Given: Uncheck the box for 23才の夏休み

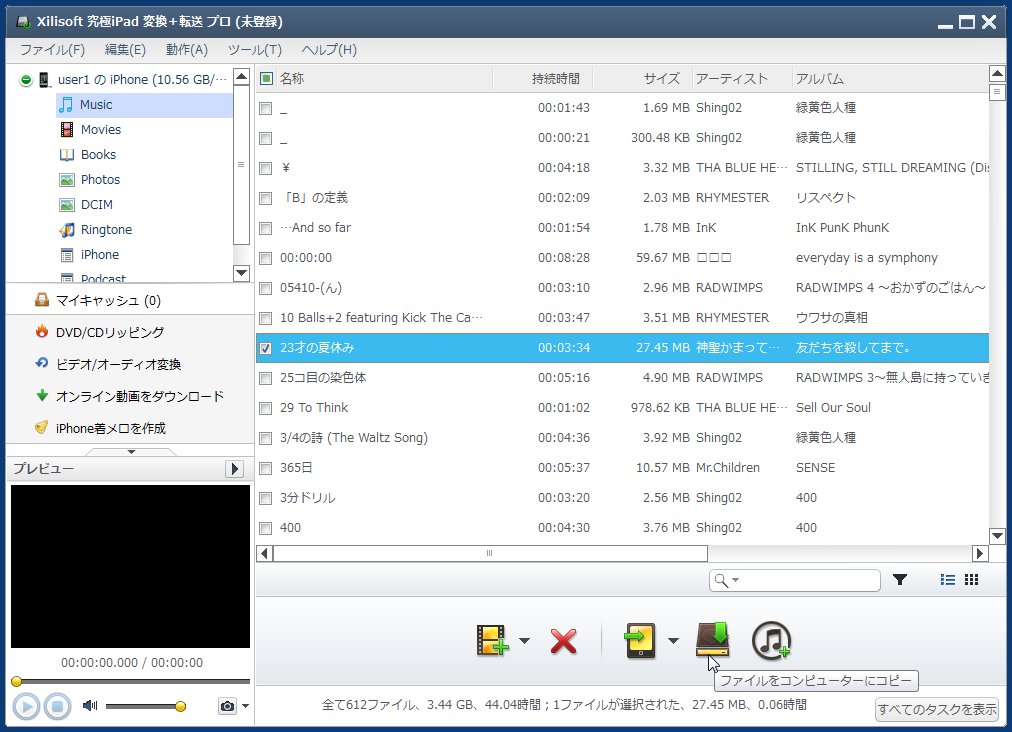Looking at the screenshot, I should click(266, 349).
